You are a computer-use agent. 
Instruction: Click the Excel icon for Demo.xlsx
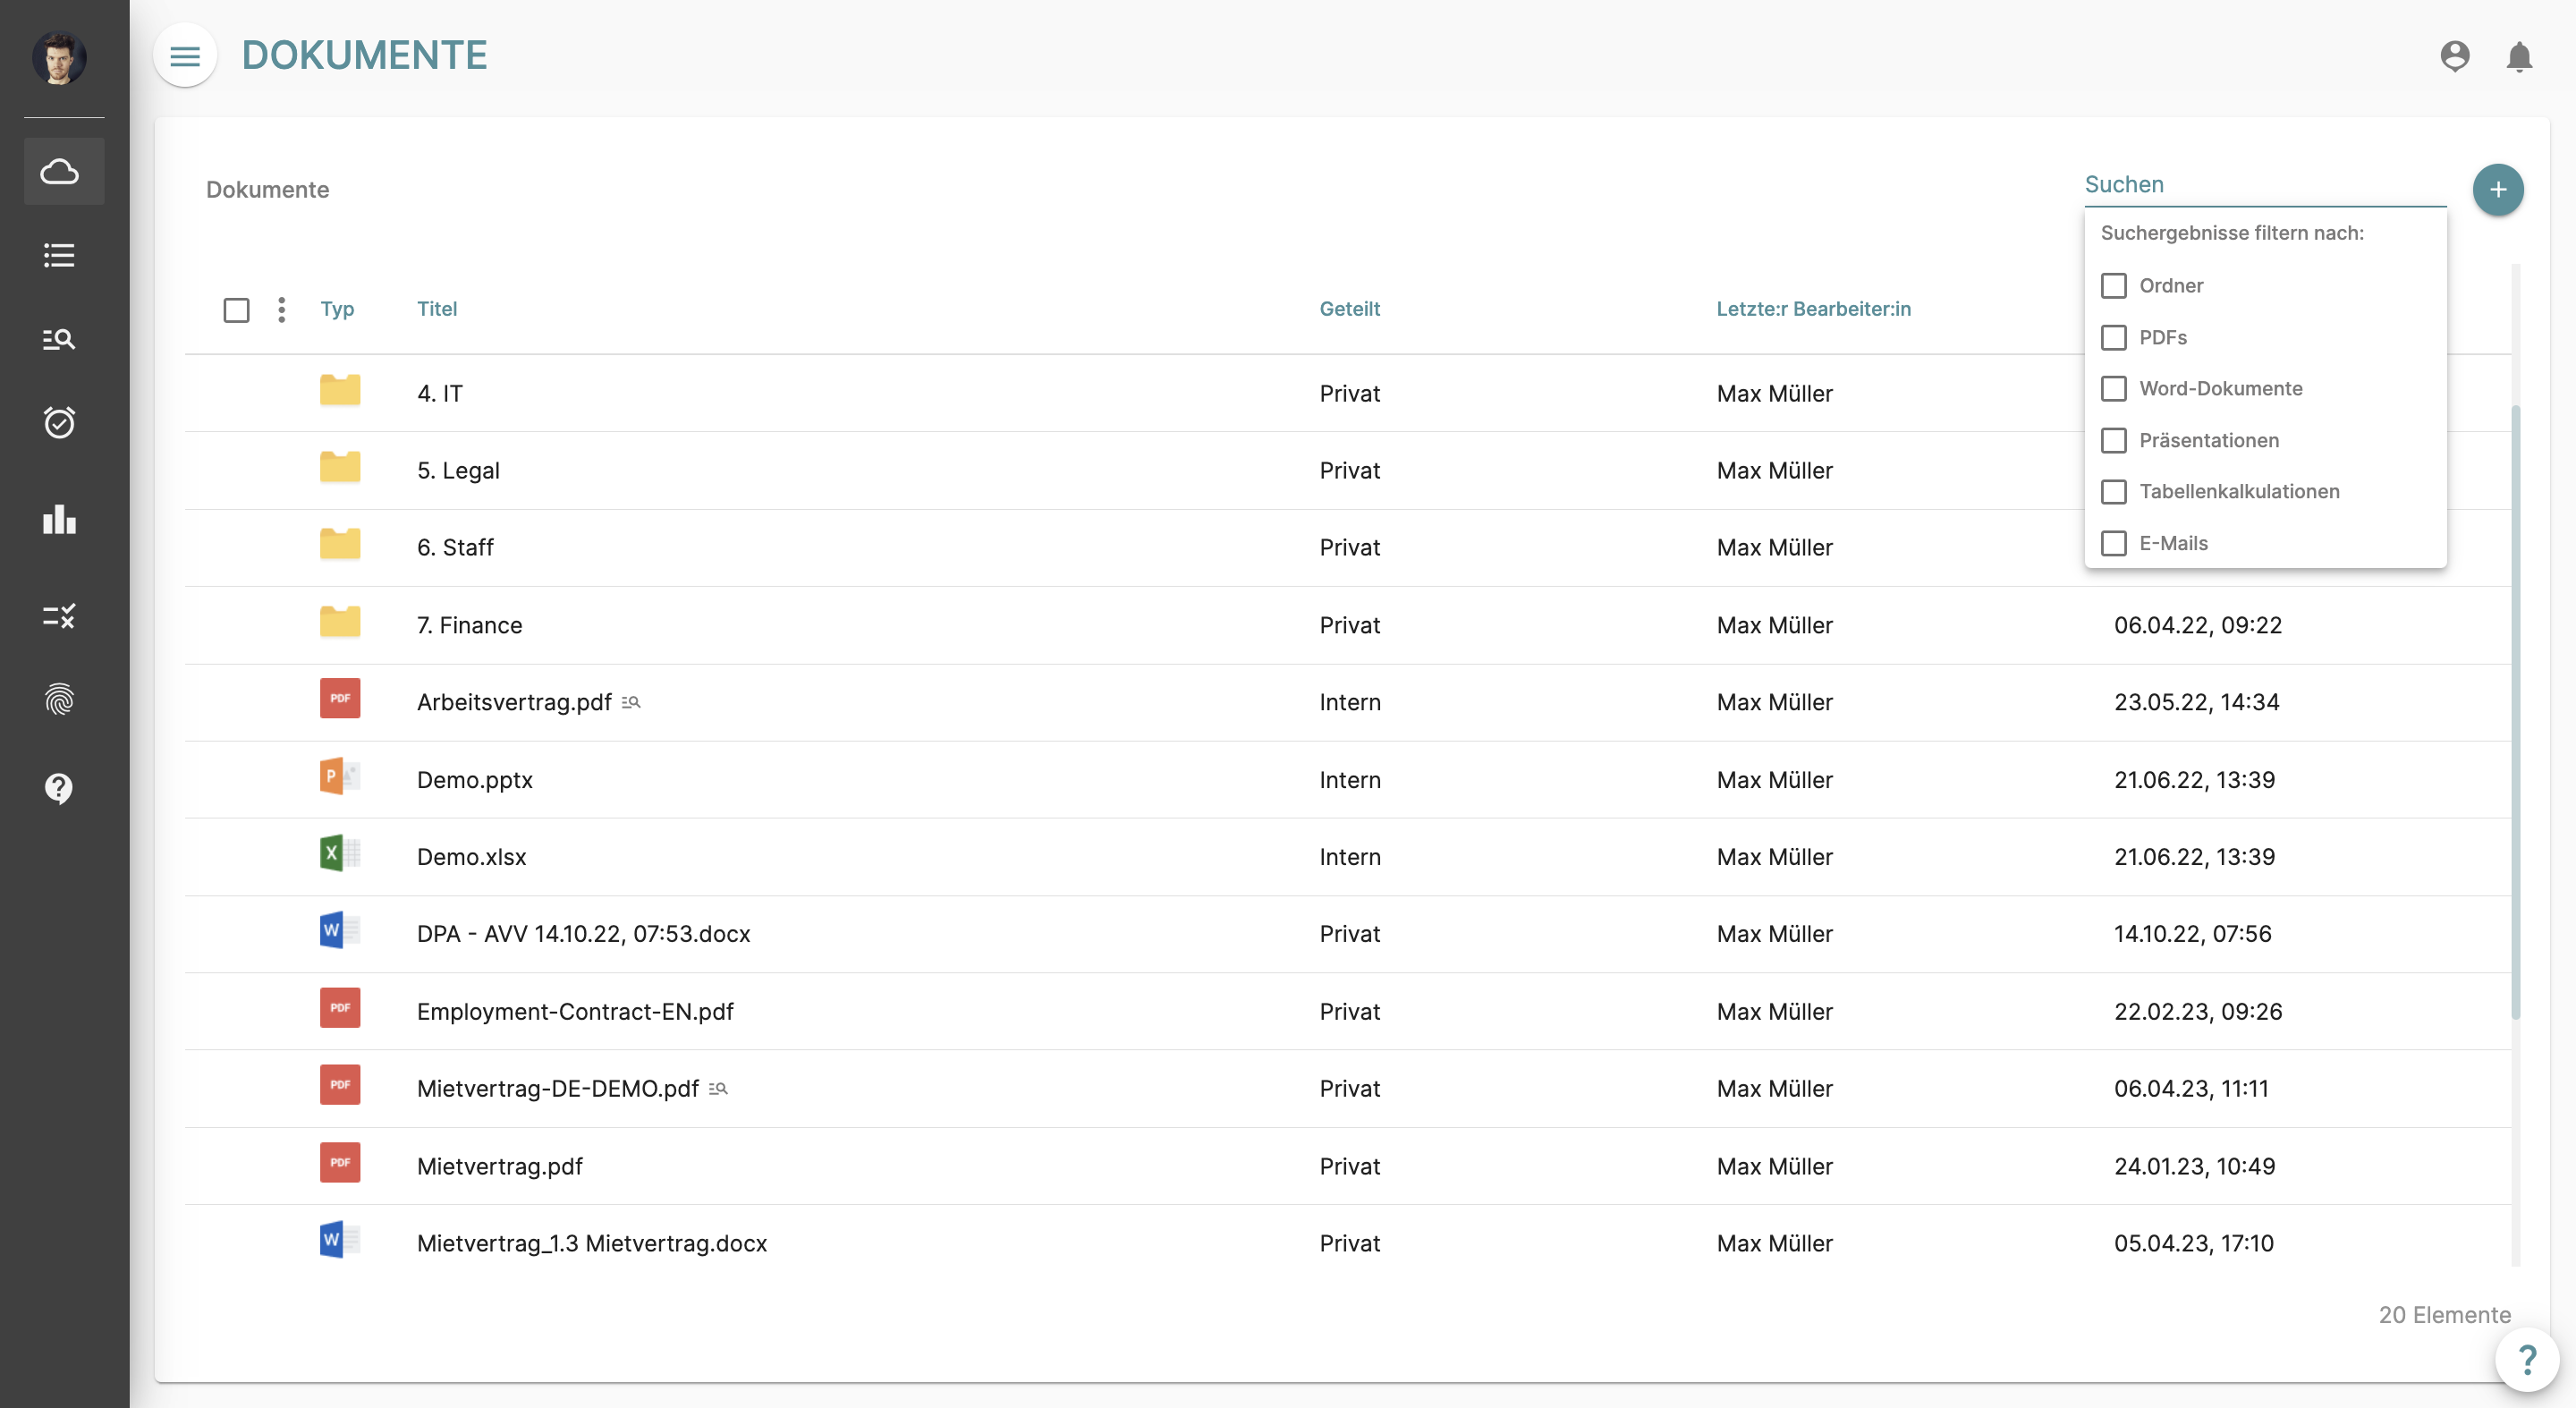pos(340,853)
